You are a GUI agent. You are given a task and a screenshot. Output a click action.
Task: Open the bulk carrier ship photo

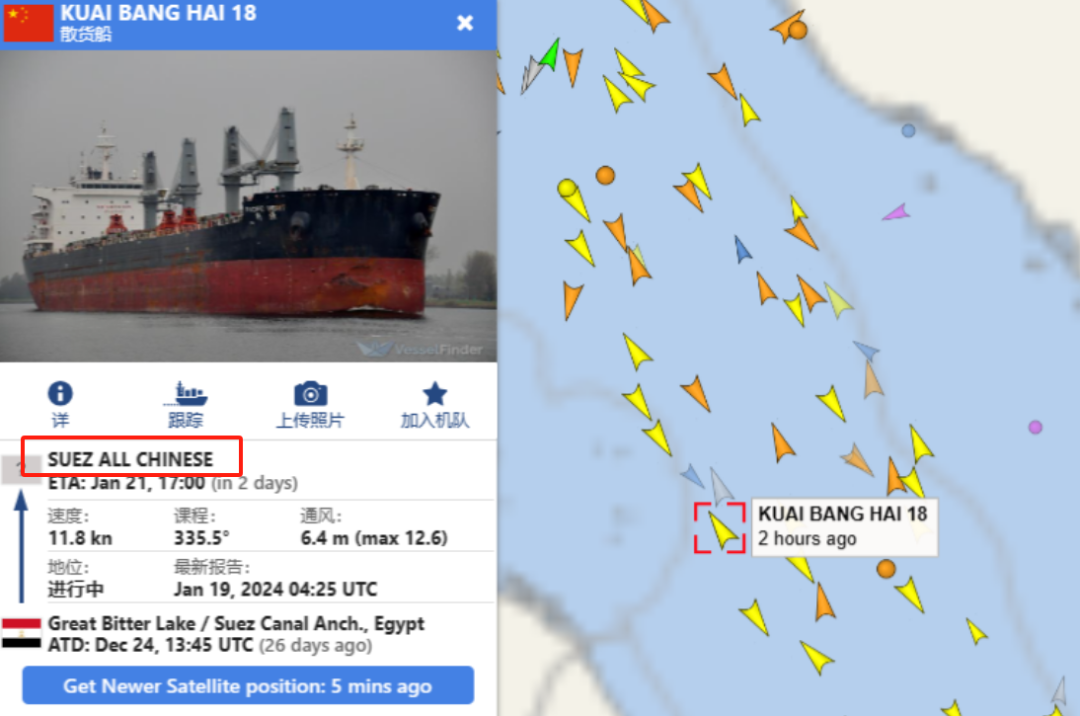[248, 206]
